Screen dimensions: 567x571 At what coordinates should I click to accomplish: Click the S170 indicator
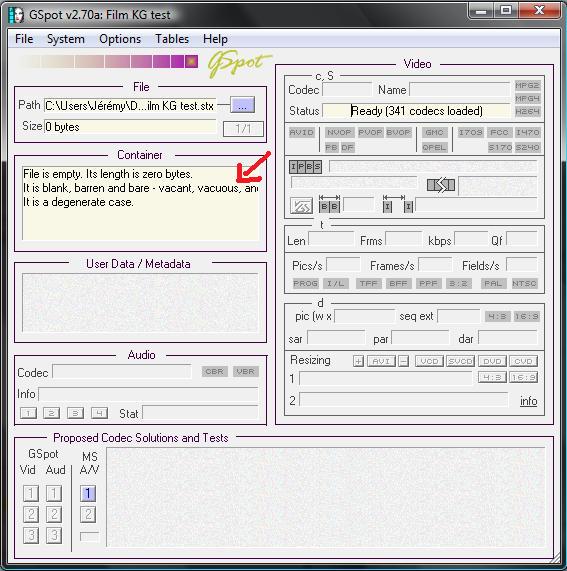(500, 147)
